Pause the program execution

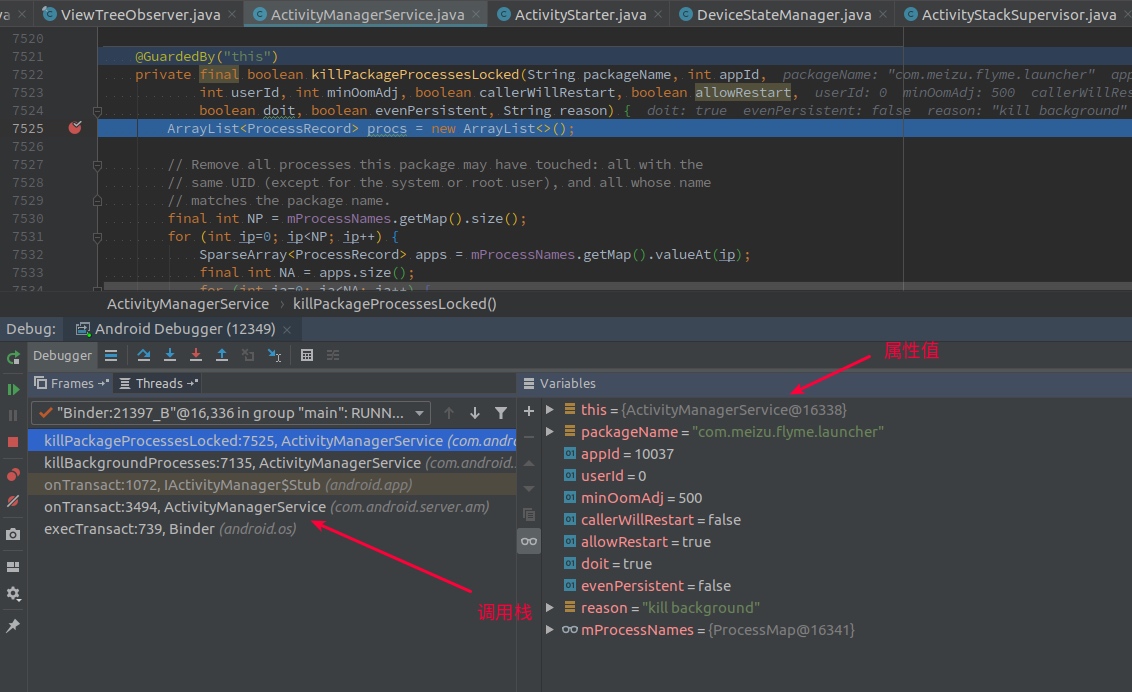click(x=13, y=416)
